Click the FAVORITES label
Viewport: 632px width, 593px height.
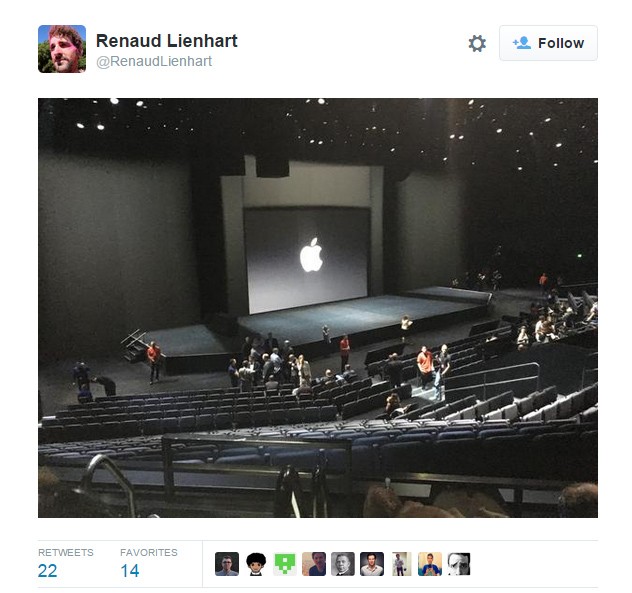point(149,552)
